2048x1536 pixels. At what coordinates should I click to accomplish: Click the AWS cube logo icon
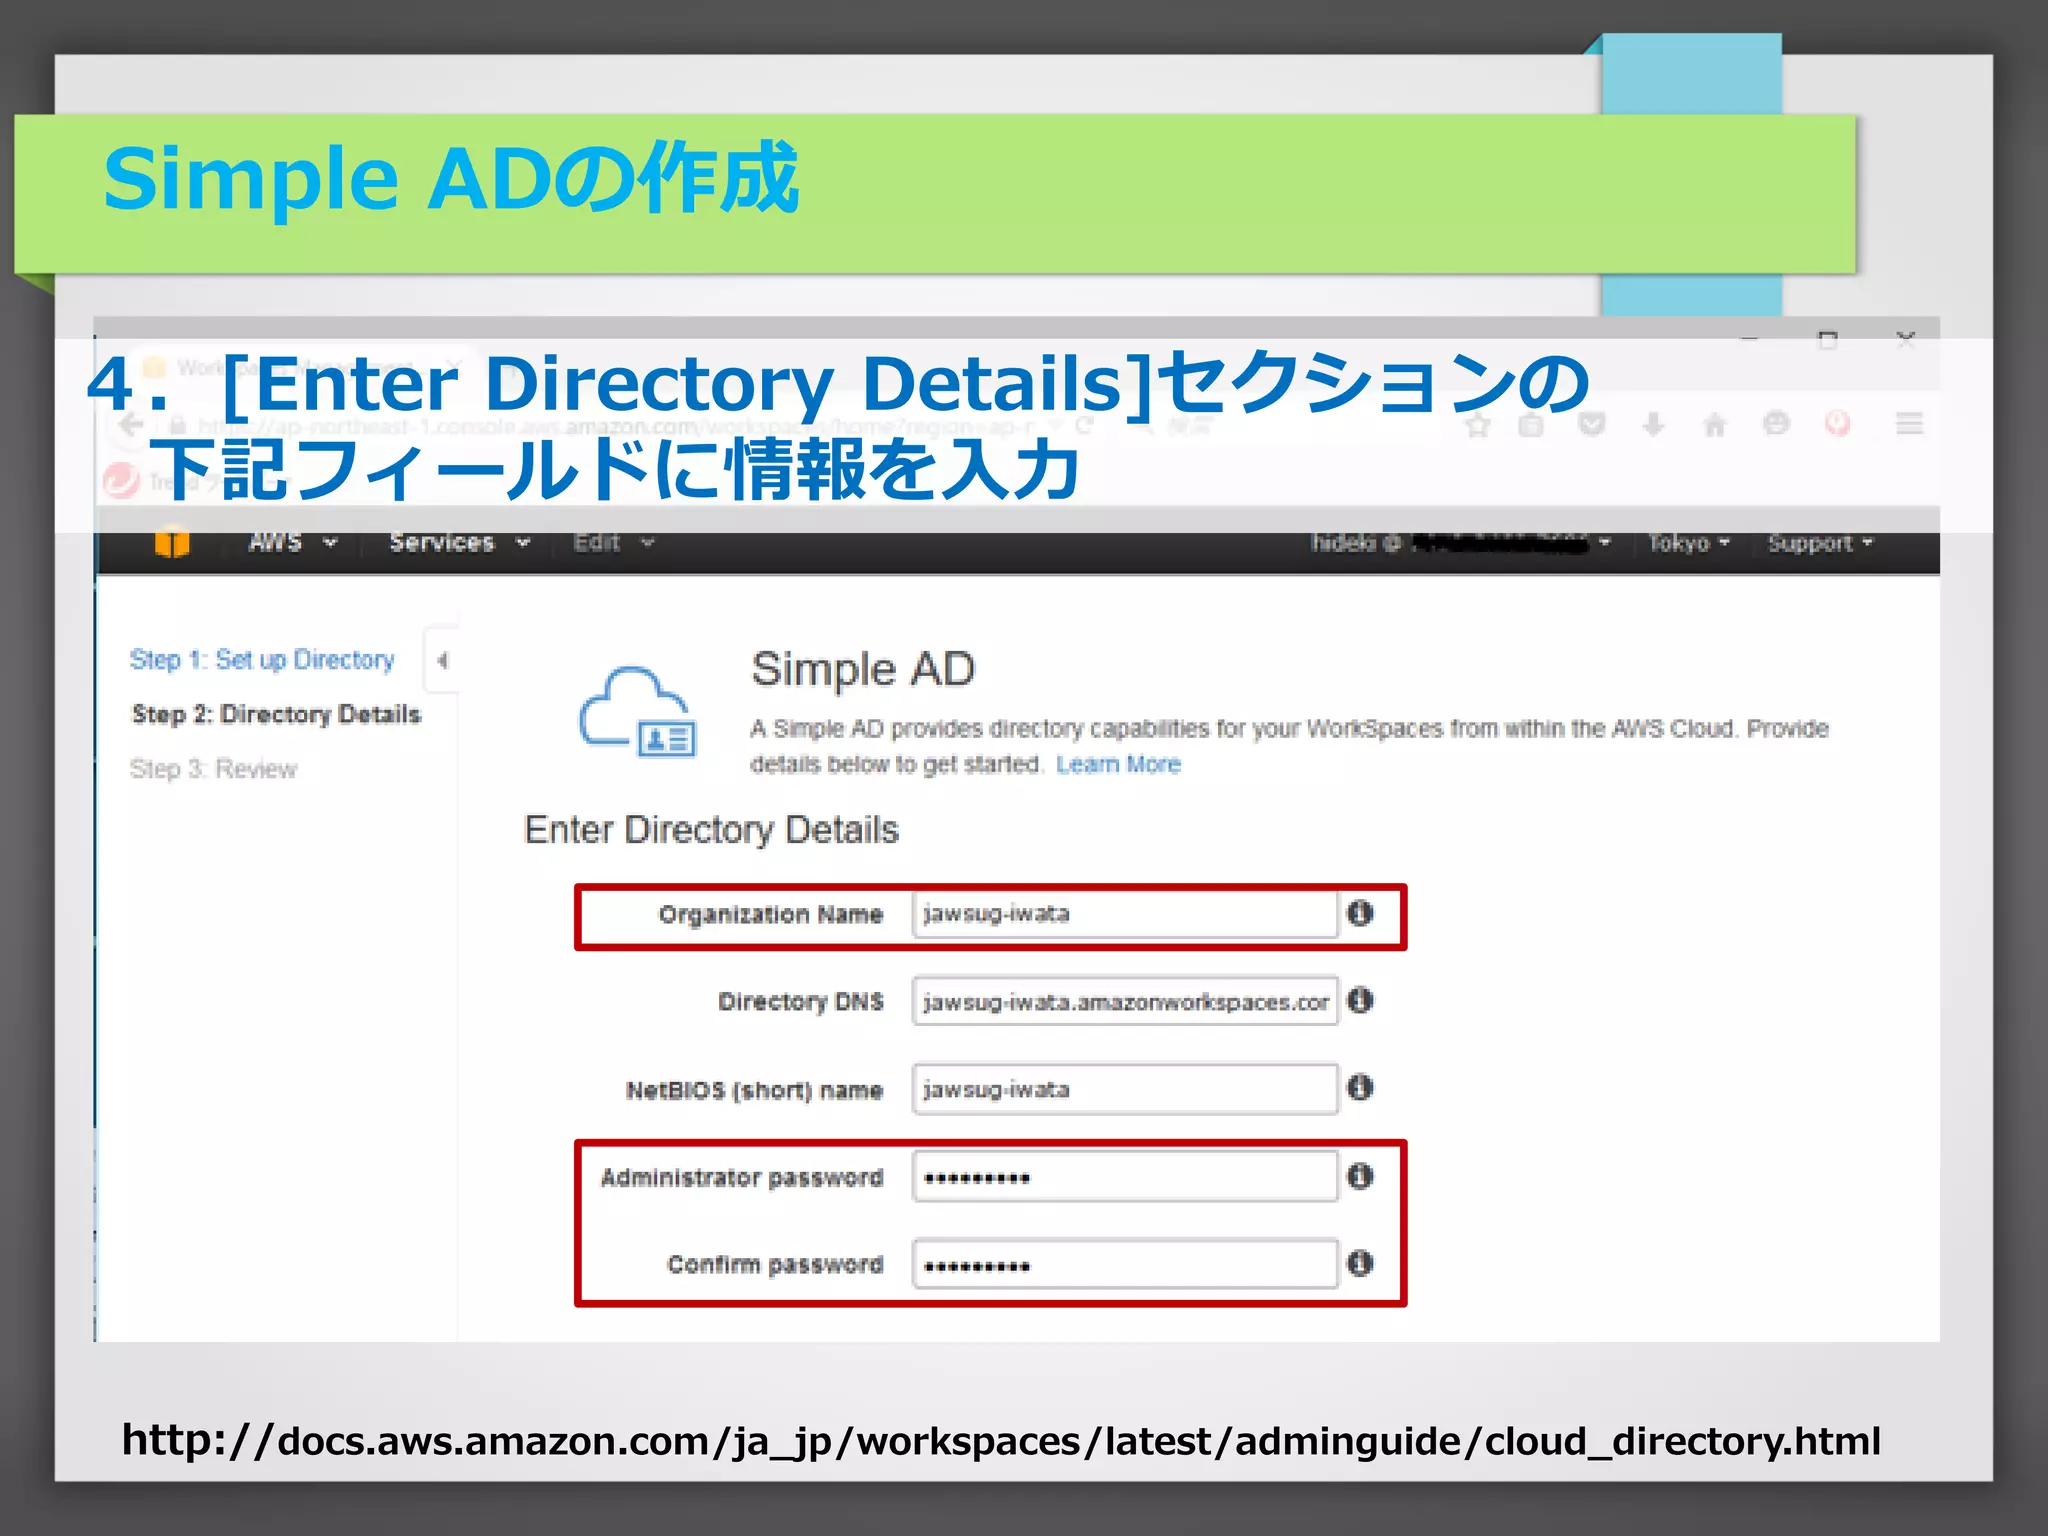[x=172, y=543]
